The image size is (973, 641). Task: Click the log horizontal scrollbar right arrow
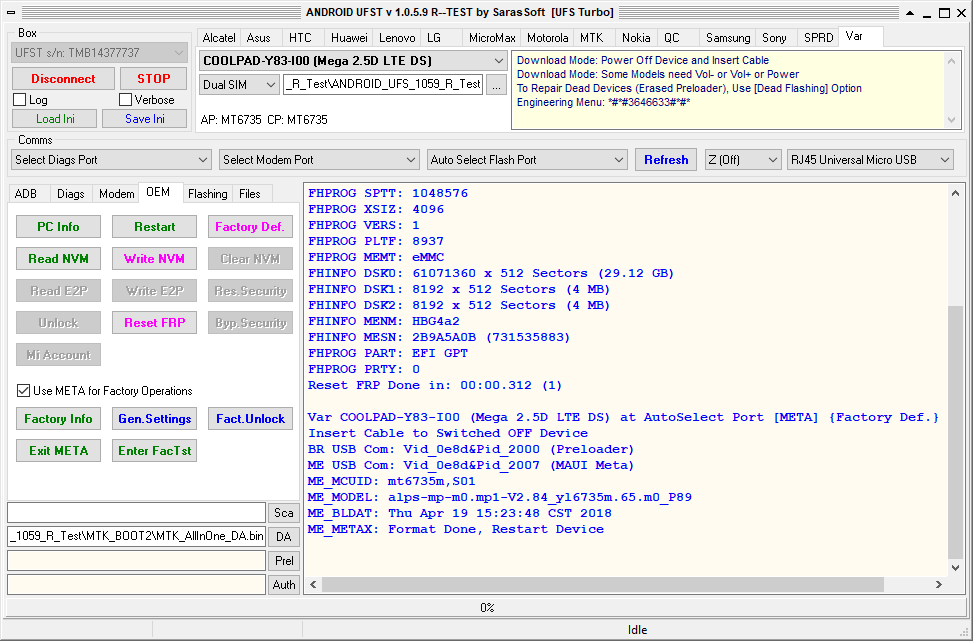click(x=938, y=585)
